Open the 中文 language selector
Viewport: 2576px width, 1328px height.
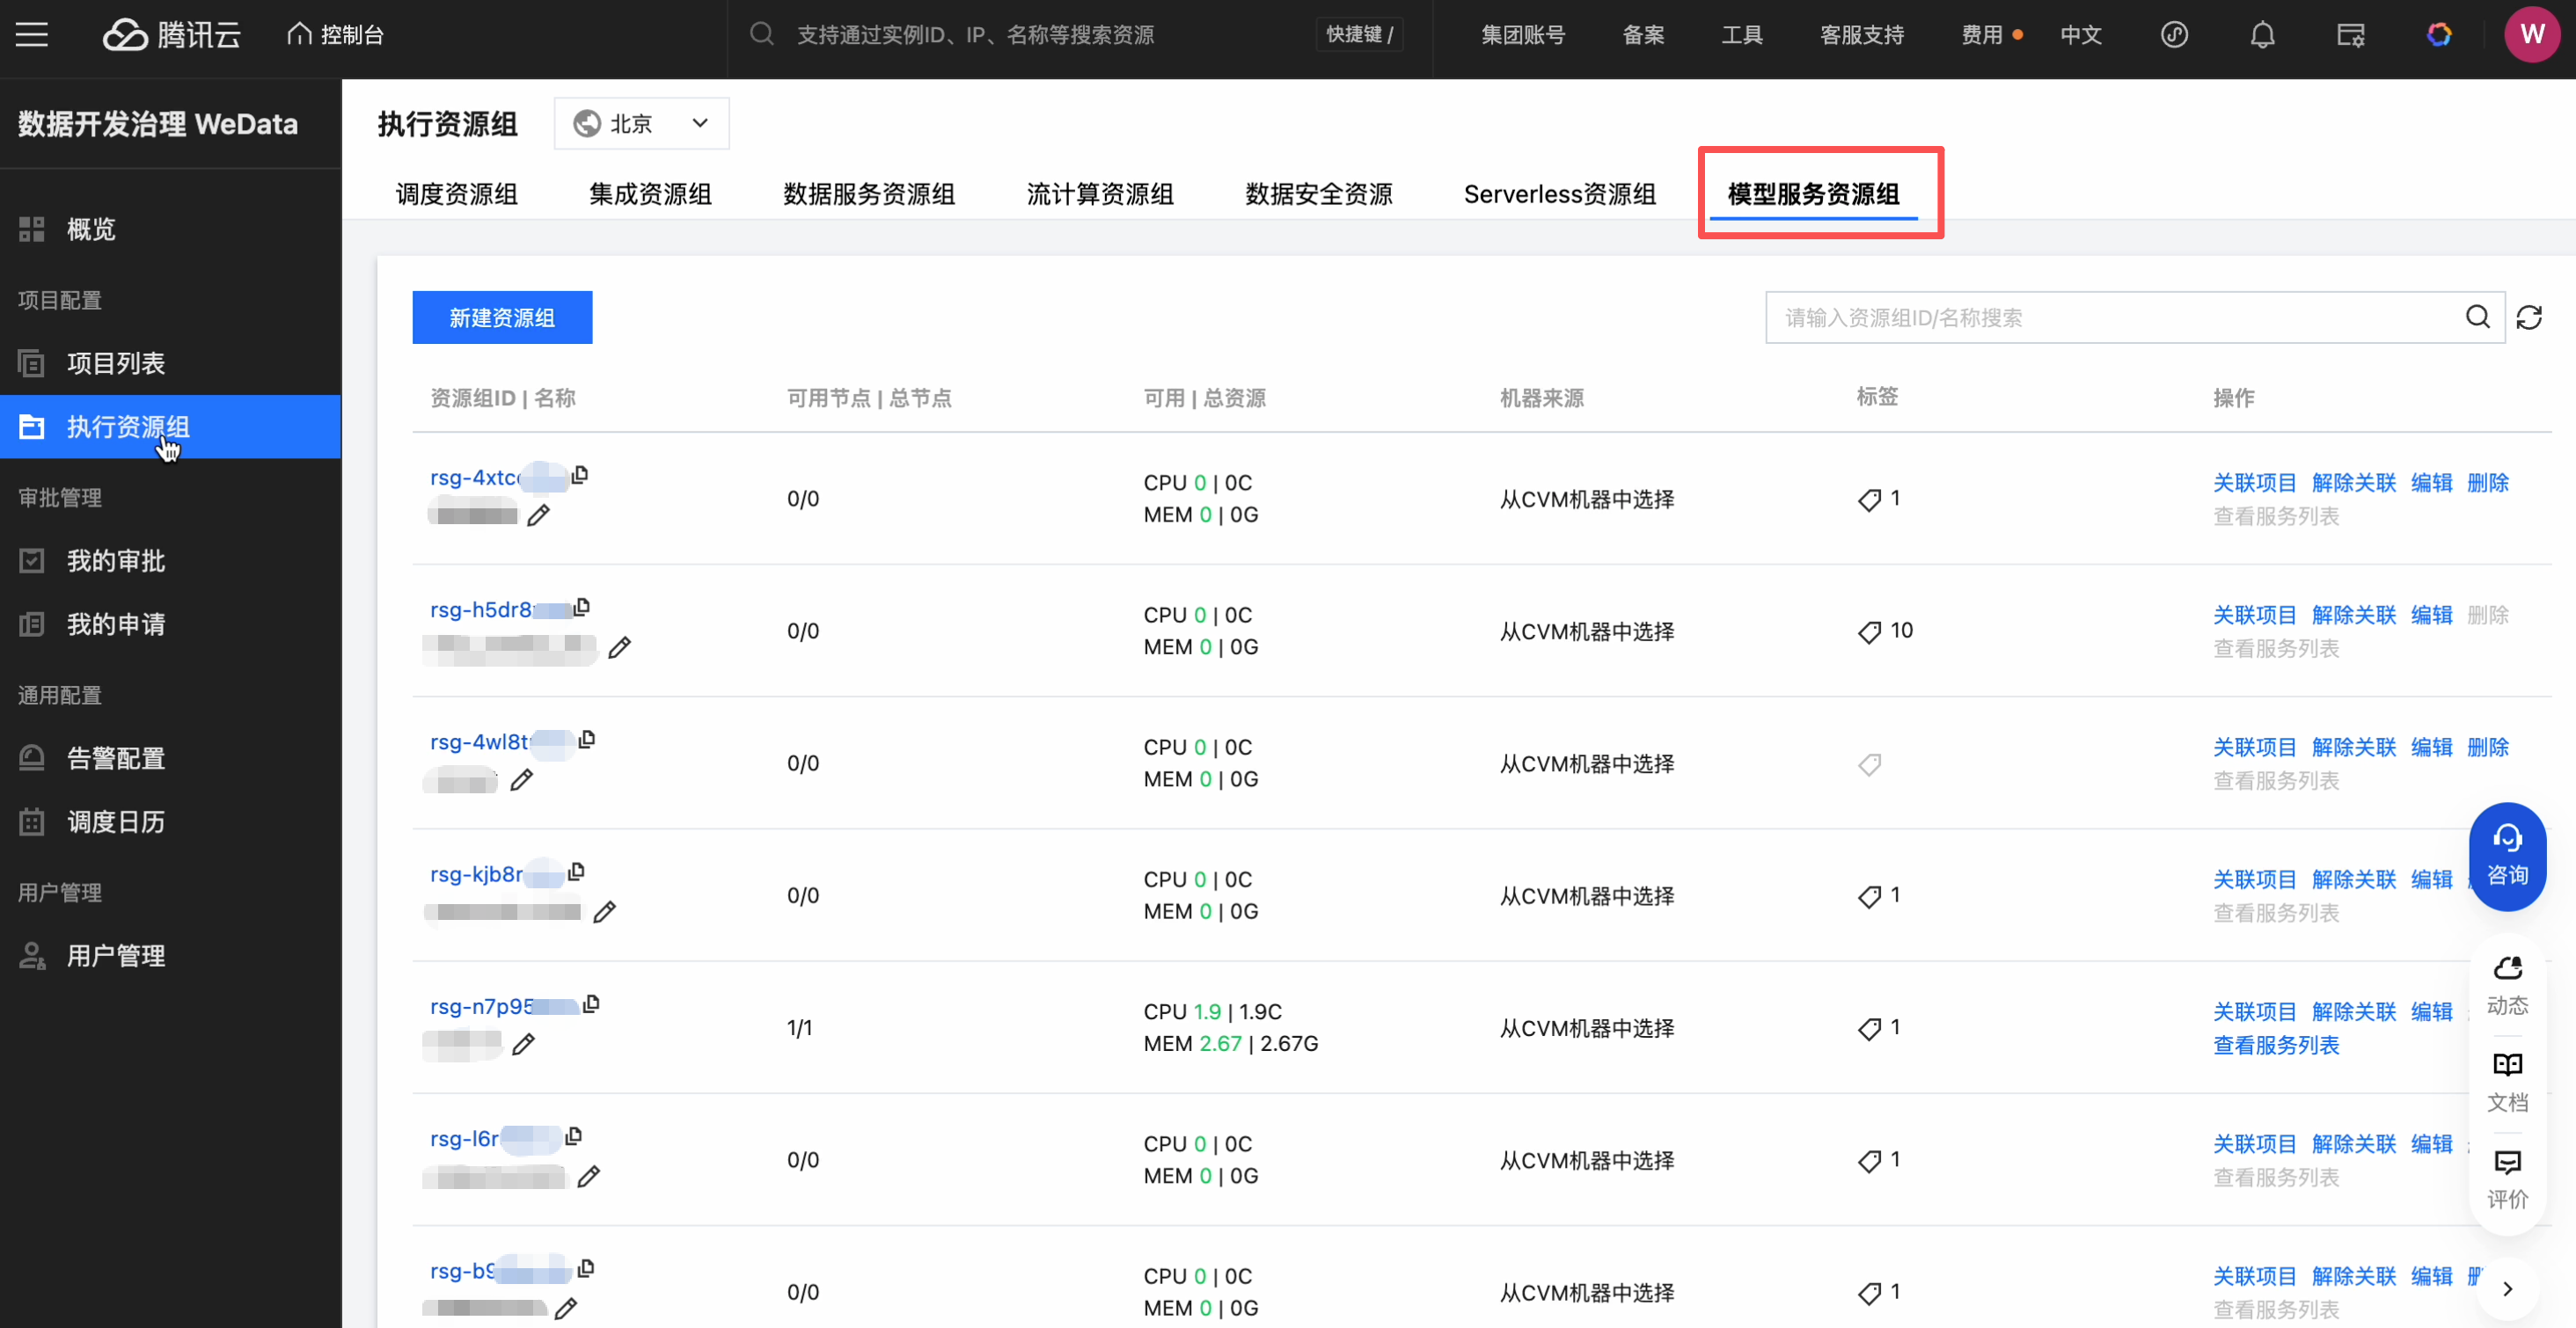point(2080,35)
